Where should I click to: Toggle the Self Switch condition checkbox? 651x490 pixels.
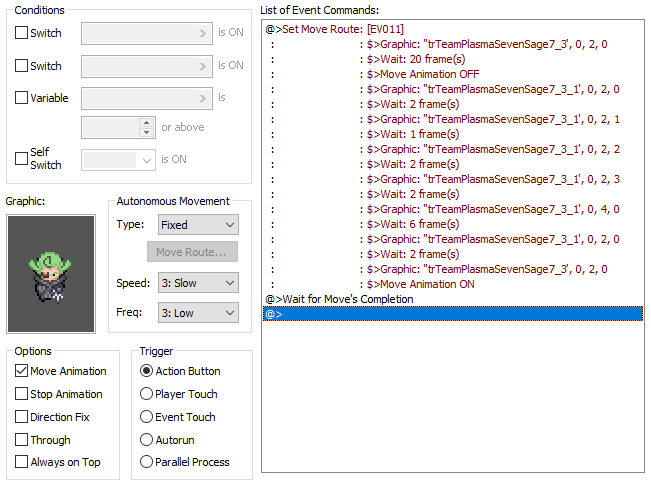(x=22, y=158)
